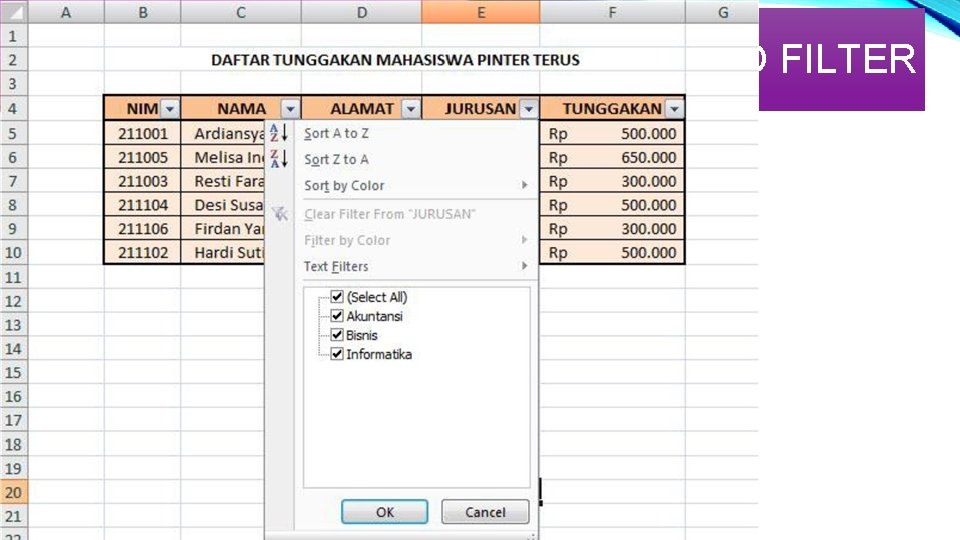Select column F header
The width and height of the screenshot is (960, 540).
click(x=612, y=12)
